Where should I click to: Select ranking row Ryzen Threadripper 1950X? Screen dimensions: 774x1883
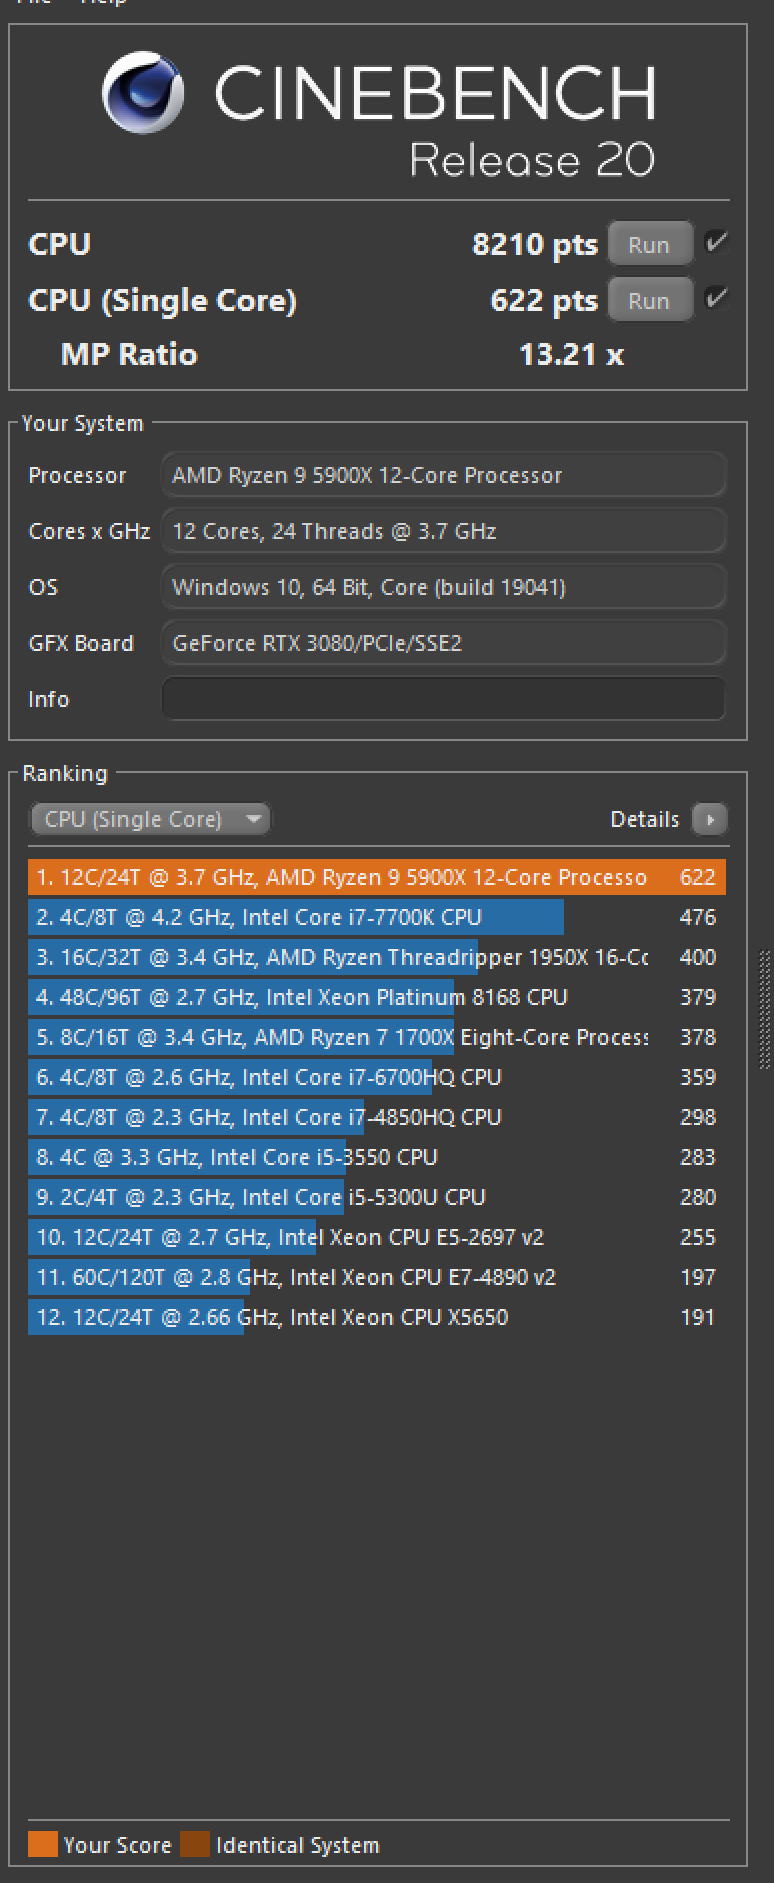tap(377, 957)
